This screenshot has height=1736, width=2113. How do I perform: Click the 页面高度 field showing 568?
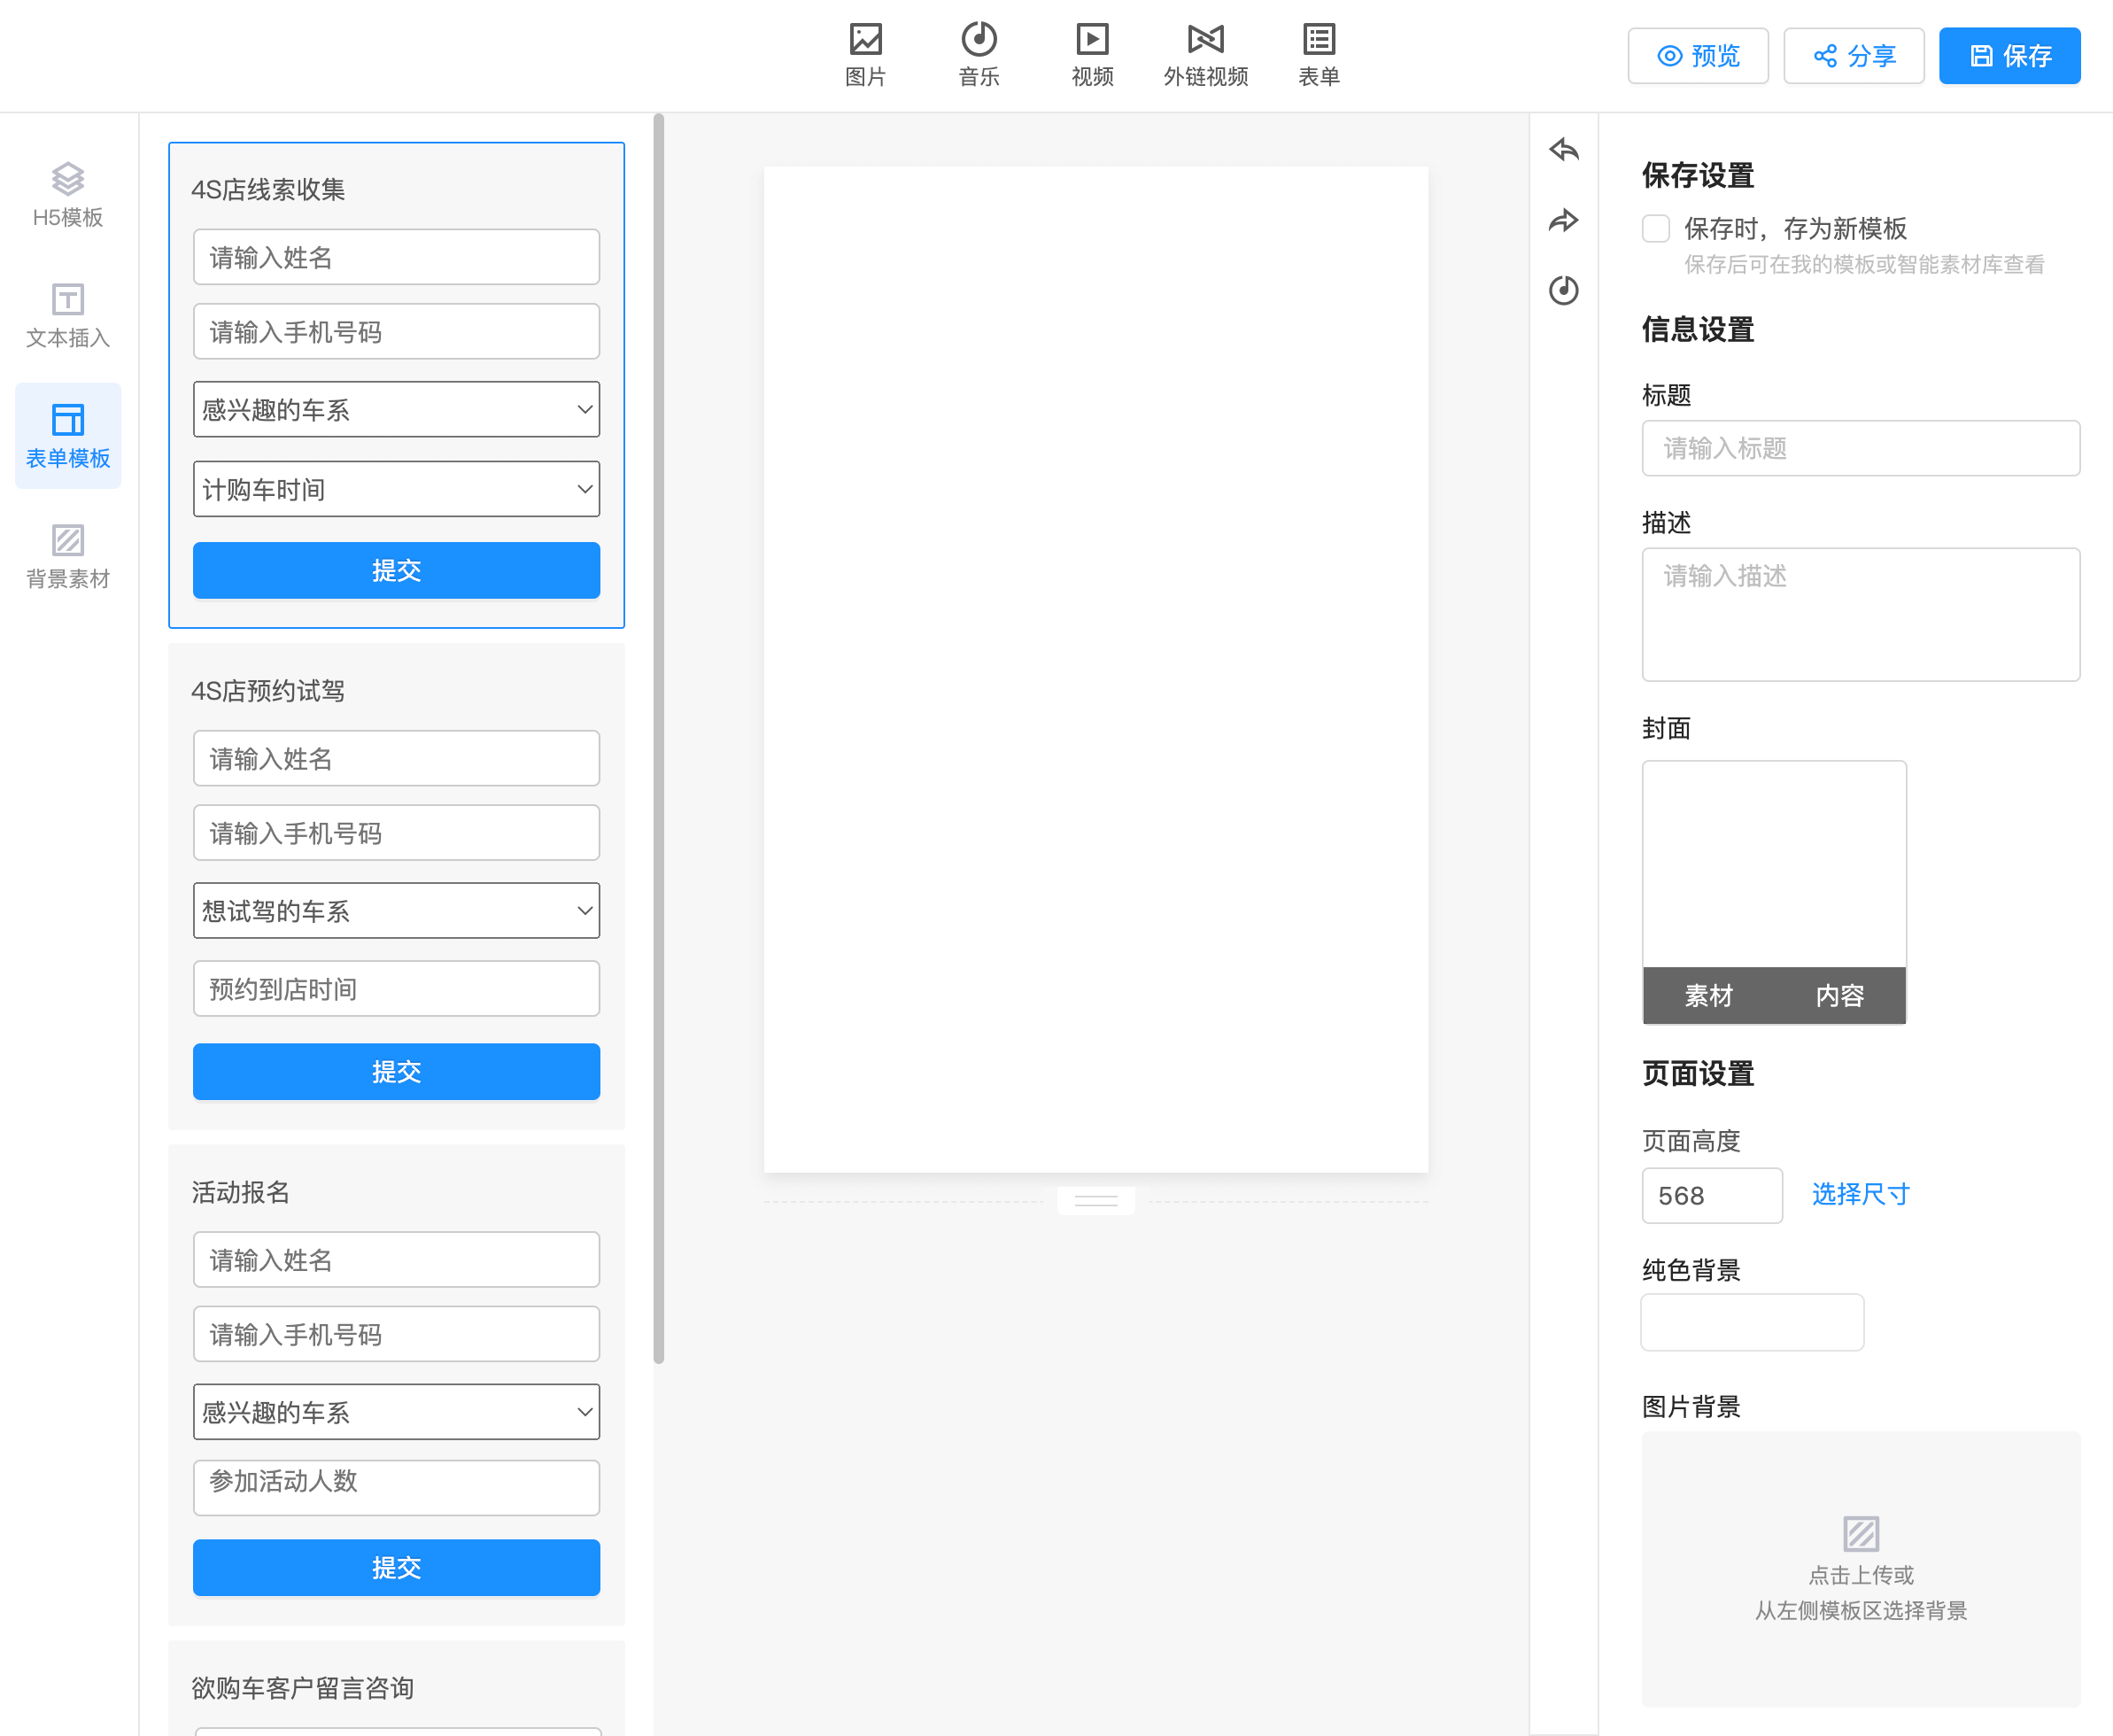point(1711,1195)
